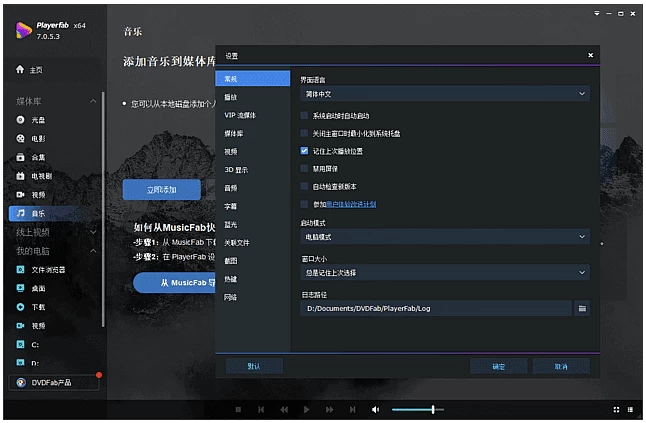Expand the 启动模式 dropdown showing 电脑模式

tap(444, 237)
